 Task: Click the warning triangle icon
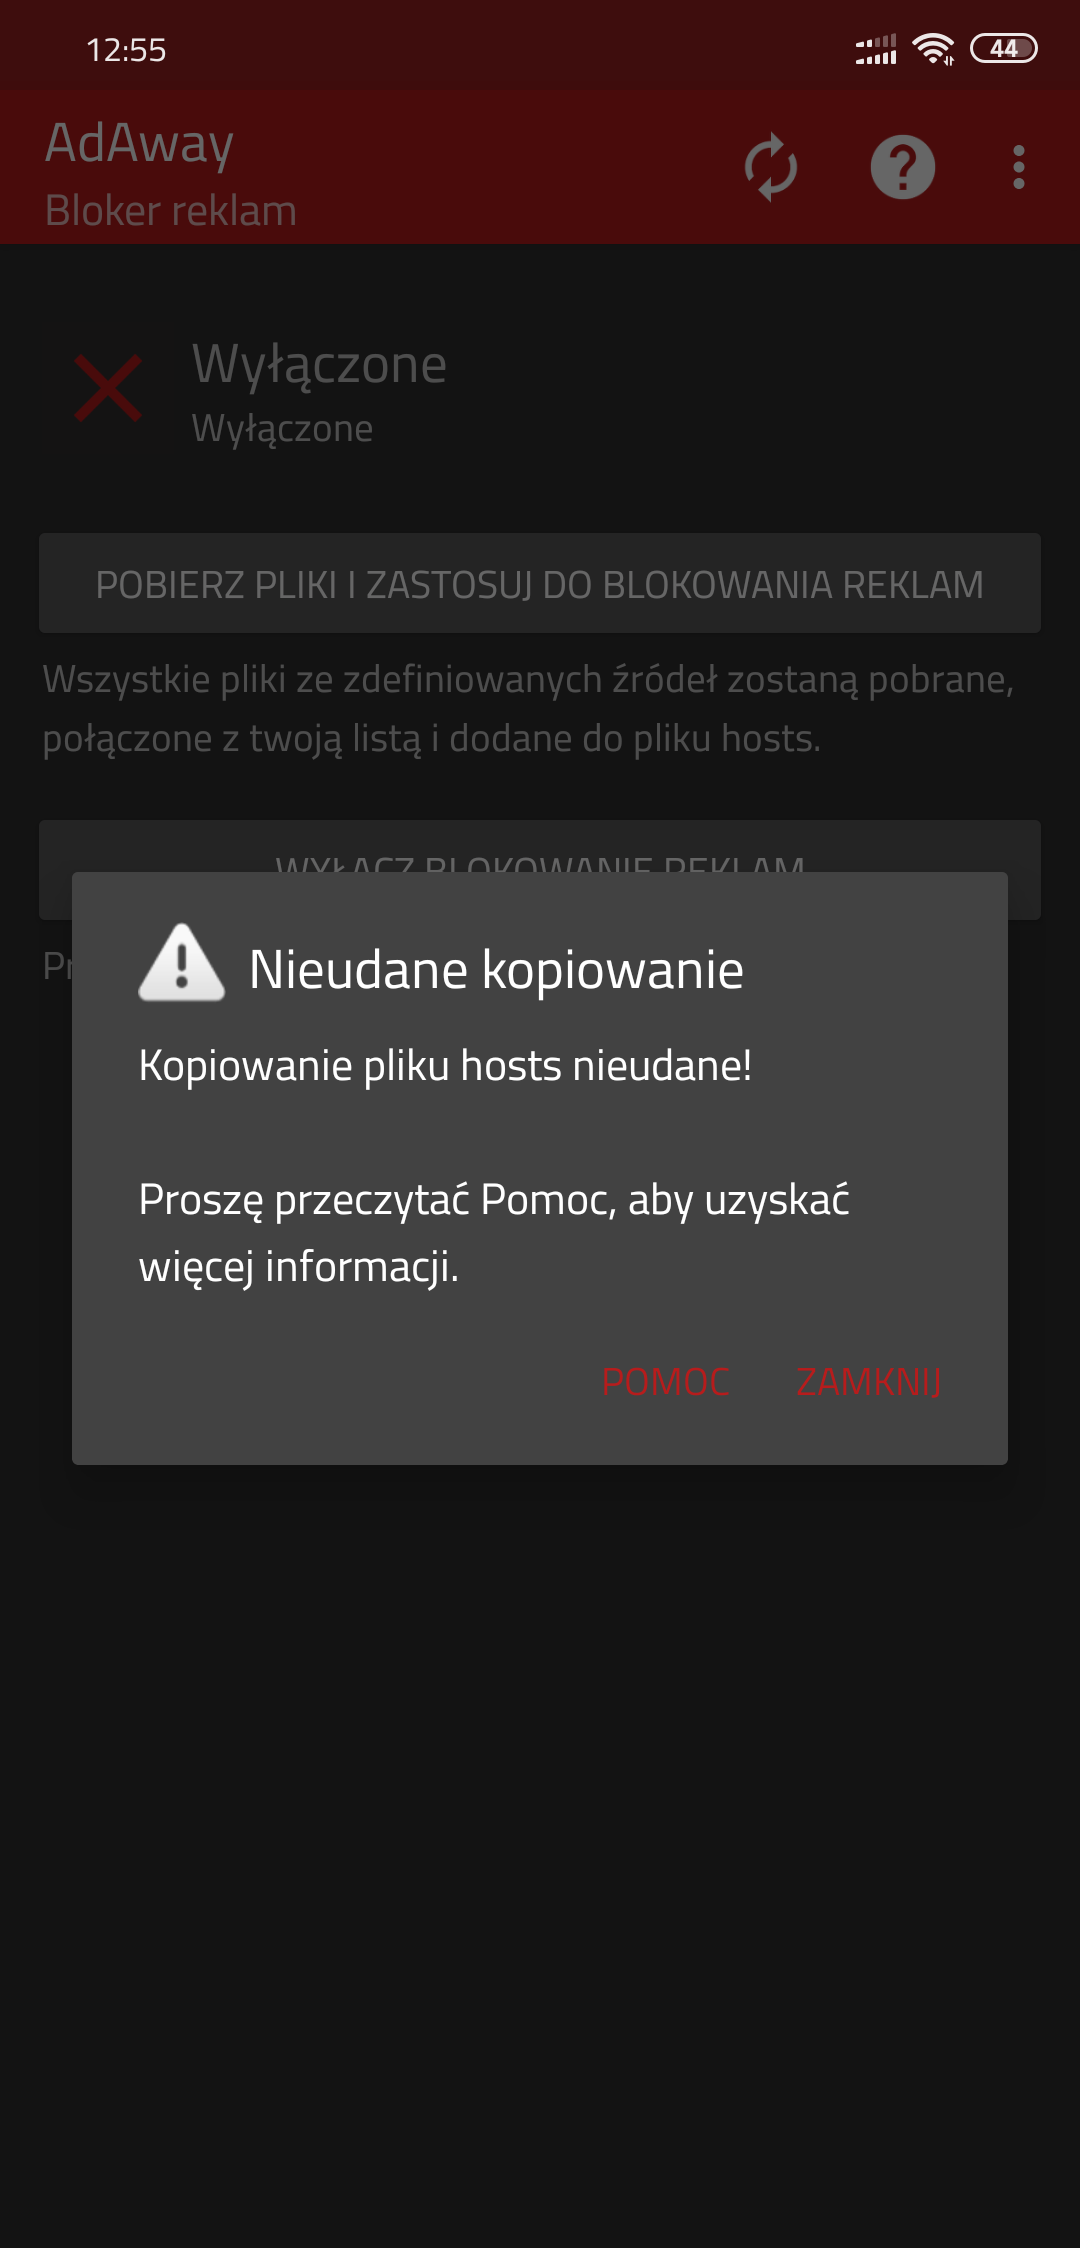[181, 963]
